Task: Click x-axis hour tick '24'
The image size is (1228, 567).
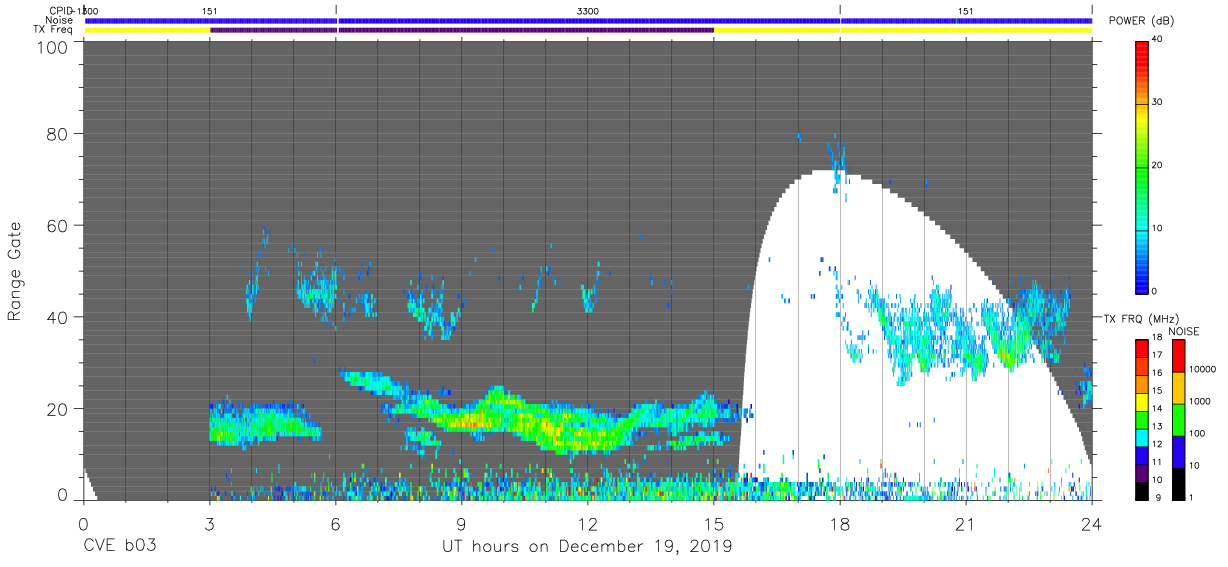Action: (x=1092, y=524)
